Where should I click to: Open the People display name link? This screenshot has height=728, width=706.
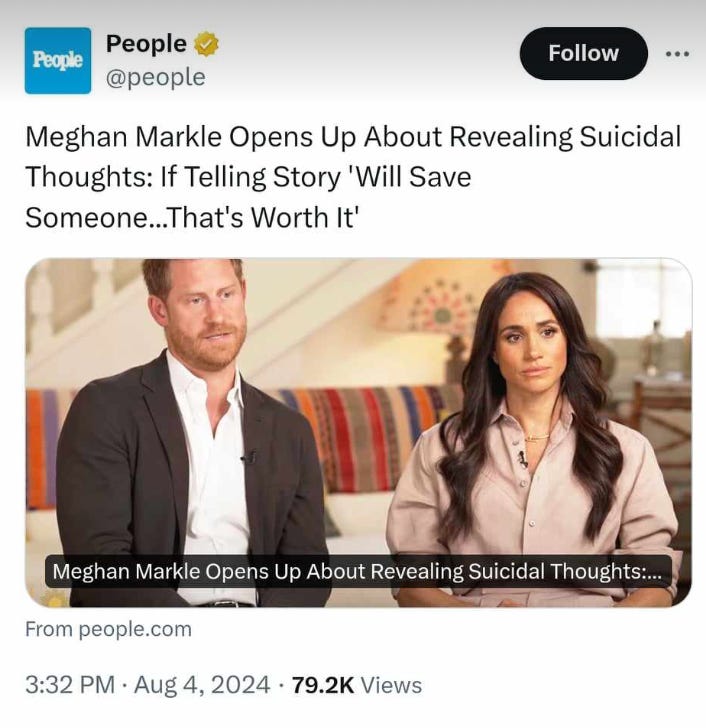[146, 44]
